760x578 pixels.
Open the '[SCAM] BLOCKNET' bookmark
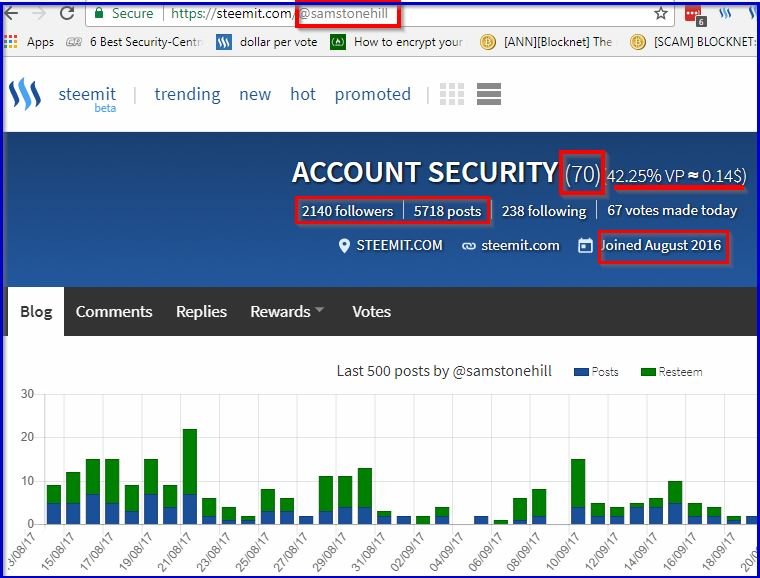tap(694, 42)
